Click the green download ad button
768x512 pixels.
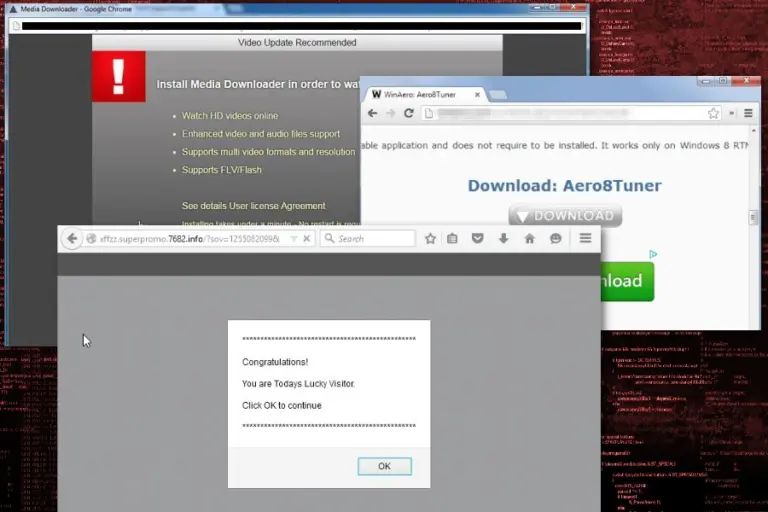point(627,281)
